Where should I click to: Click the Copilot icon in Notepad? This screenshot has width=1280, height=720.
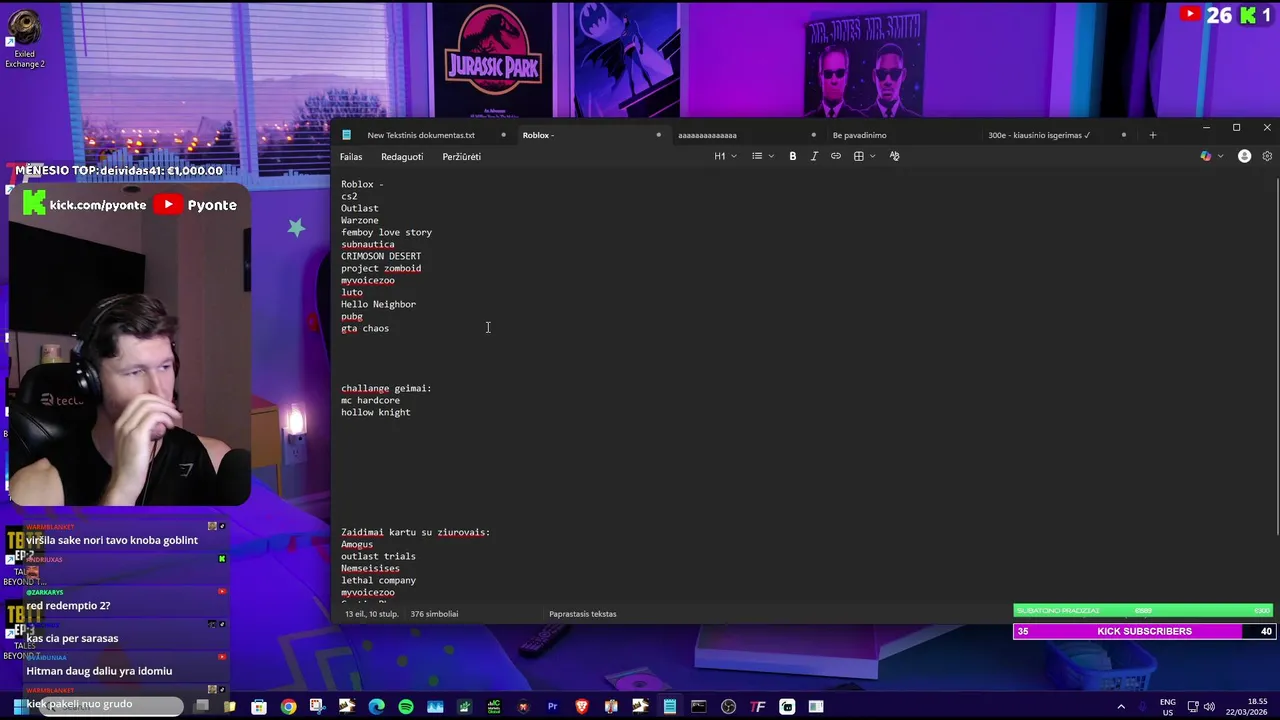click(1206, 156)
